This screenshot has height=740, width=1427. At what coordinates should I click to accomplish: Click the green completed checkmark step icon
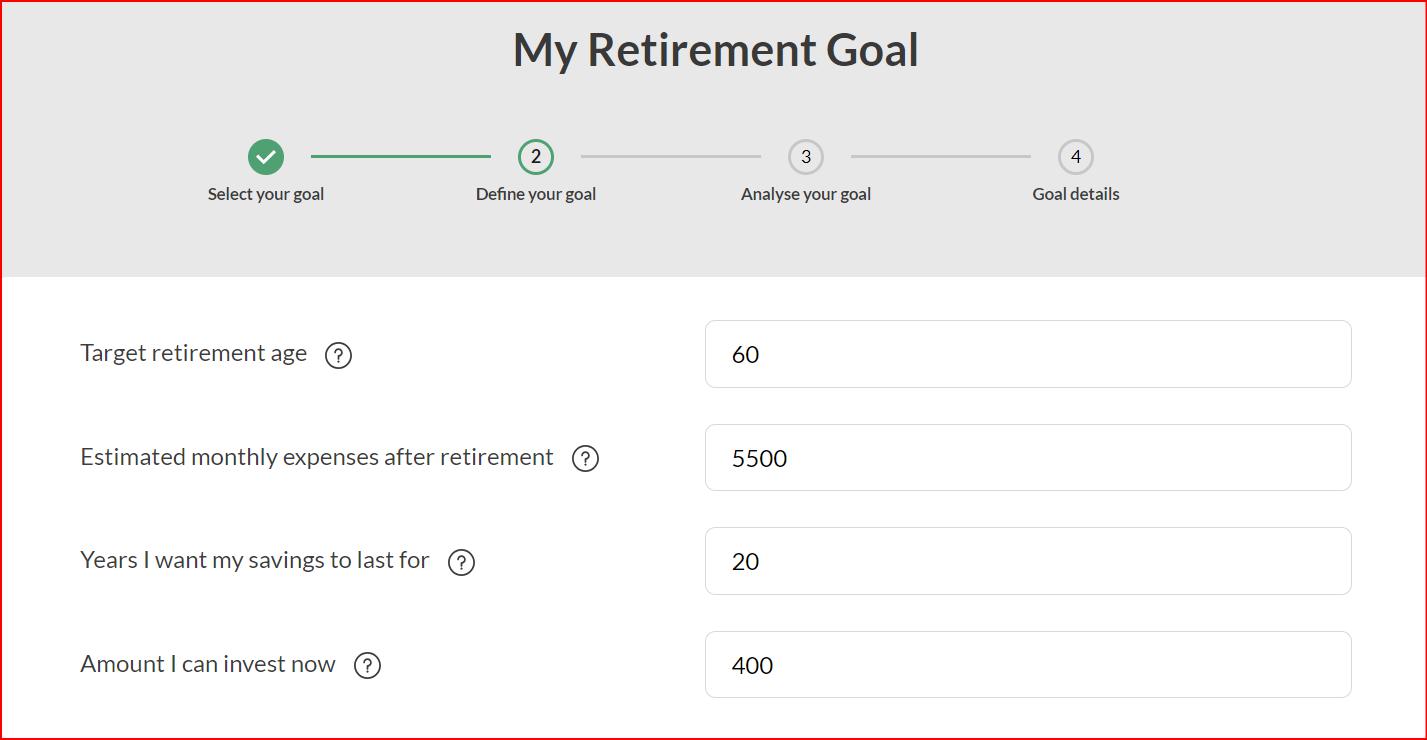click(x=266, y=157)
